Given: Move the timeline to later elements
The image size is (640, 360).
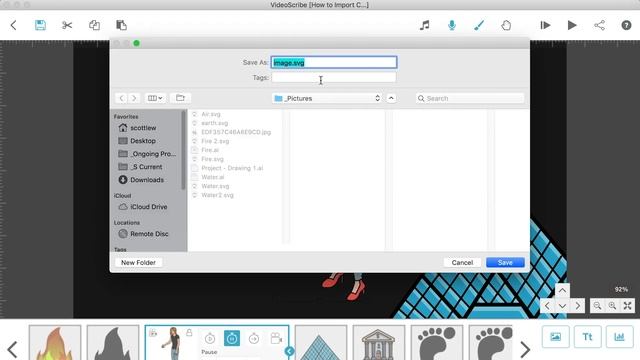Looking at the screenshot, I should 525,349.
